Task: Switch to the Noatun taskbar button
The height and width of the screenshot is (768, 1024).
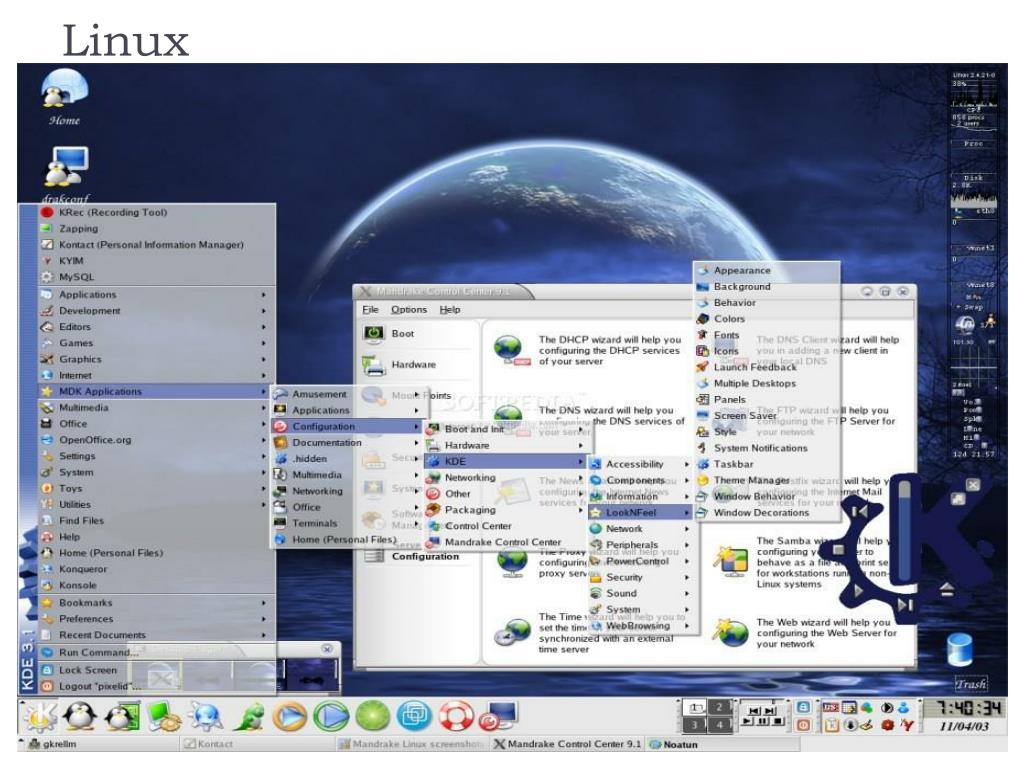Action: (722, 744)
